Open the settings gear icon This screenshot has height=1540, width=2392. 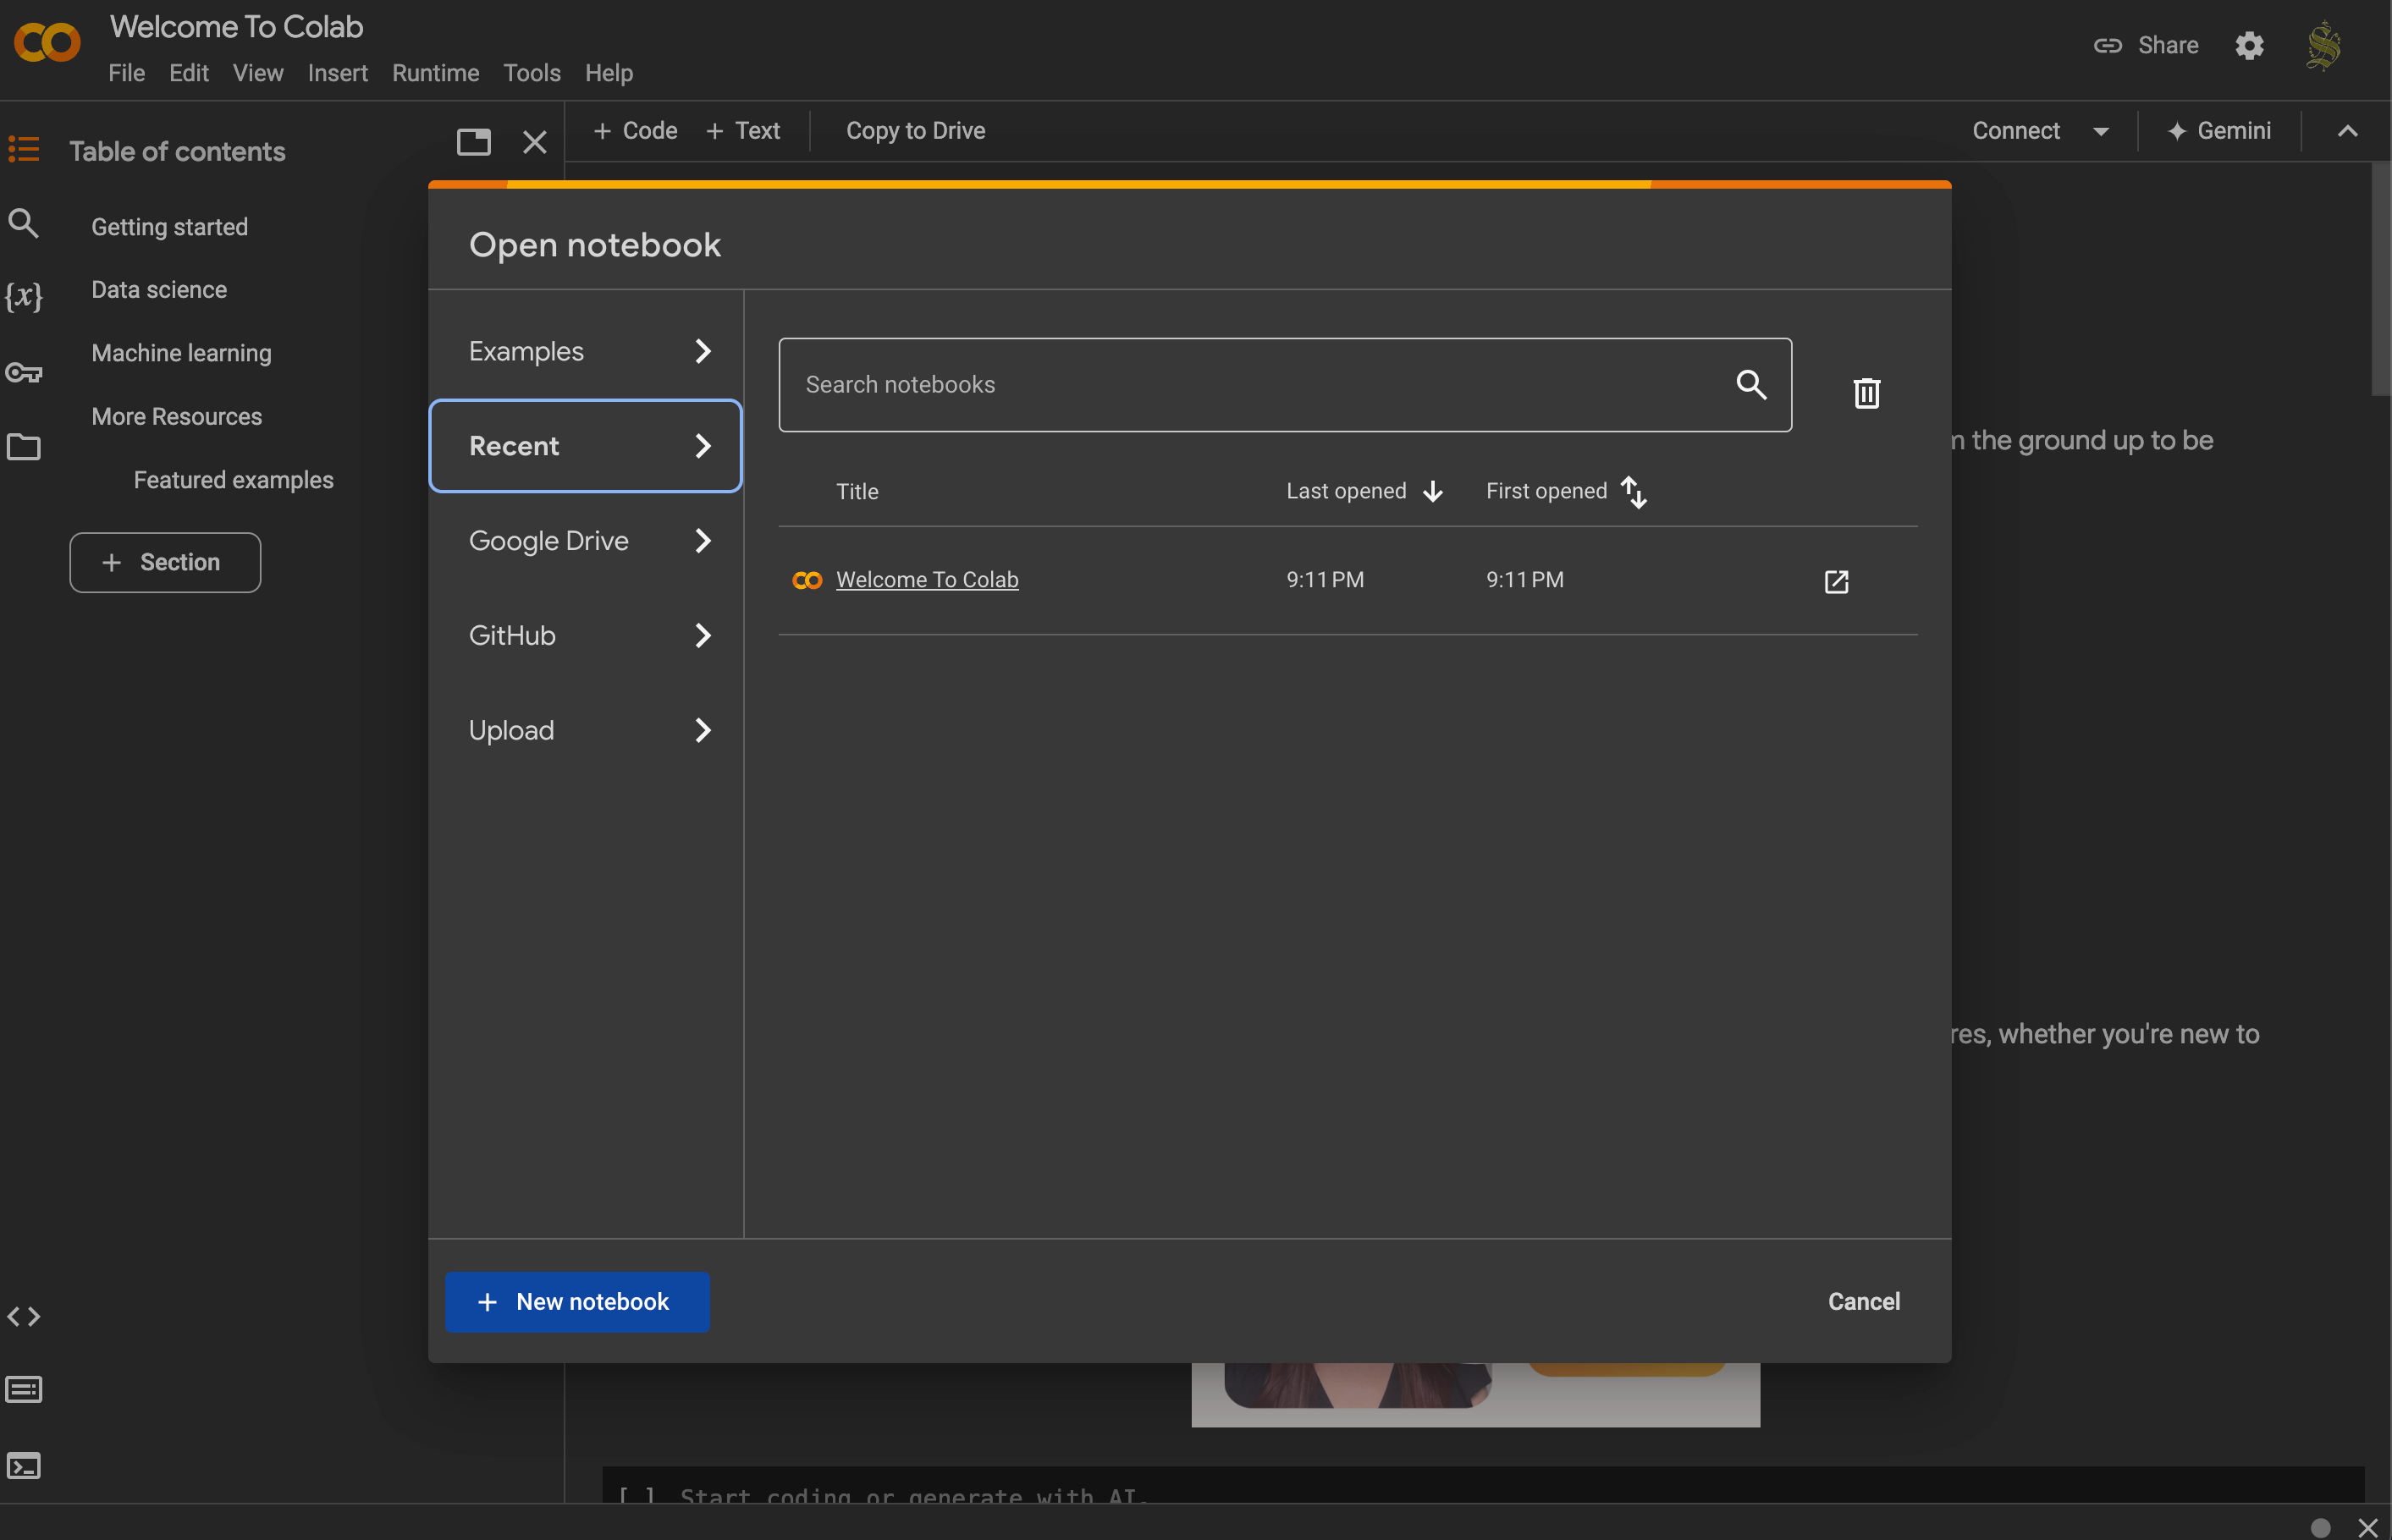click(2249, 46)
